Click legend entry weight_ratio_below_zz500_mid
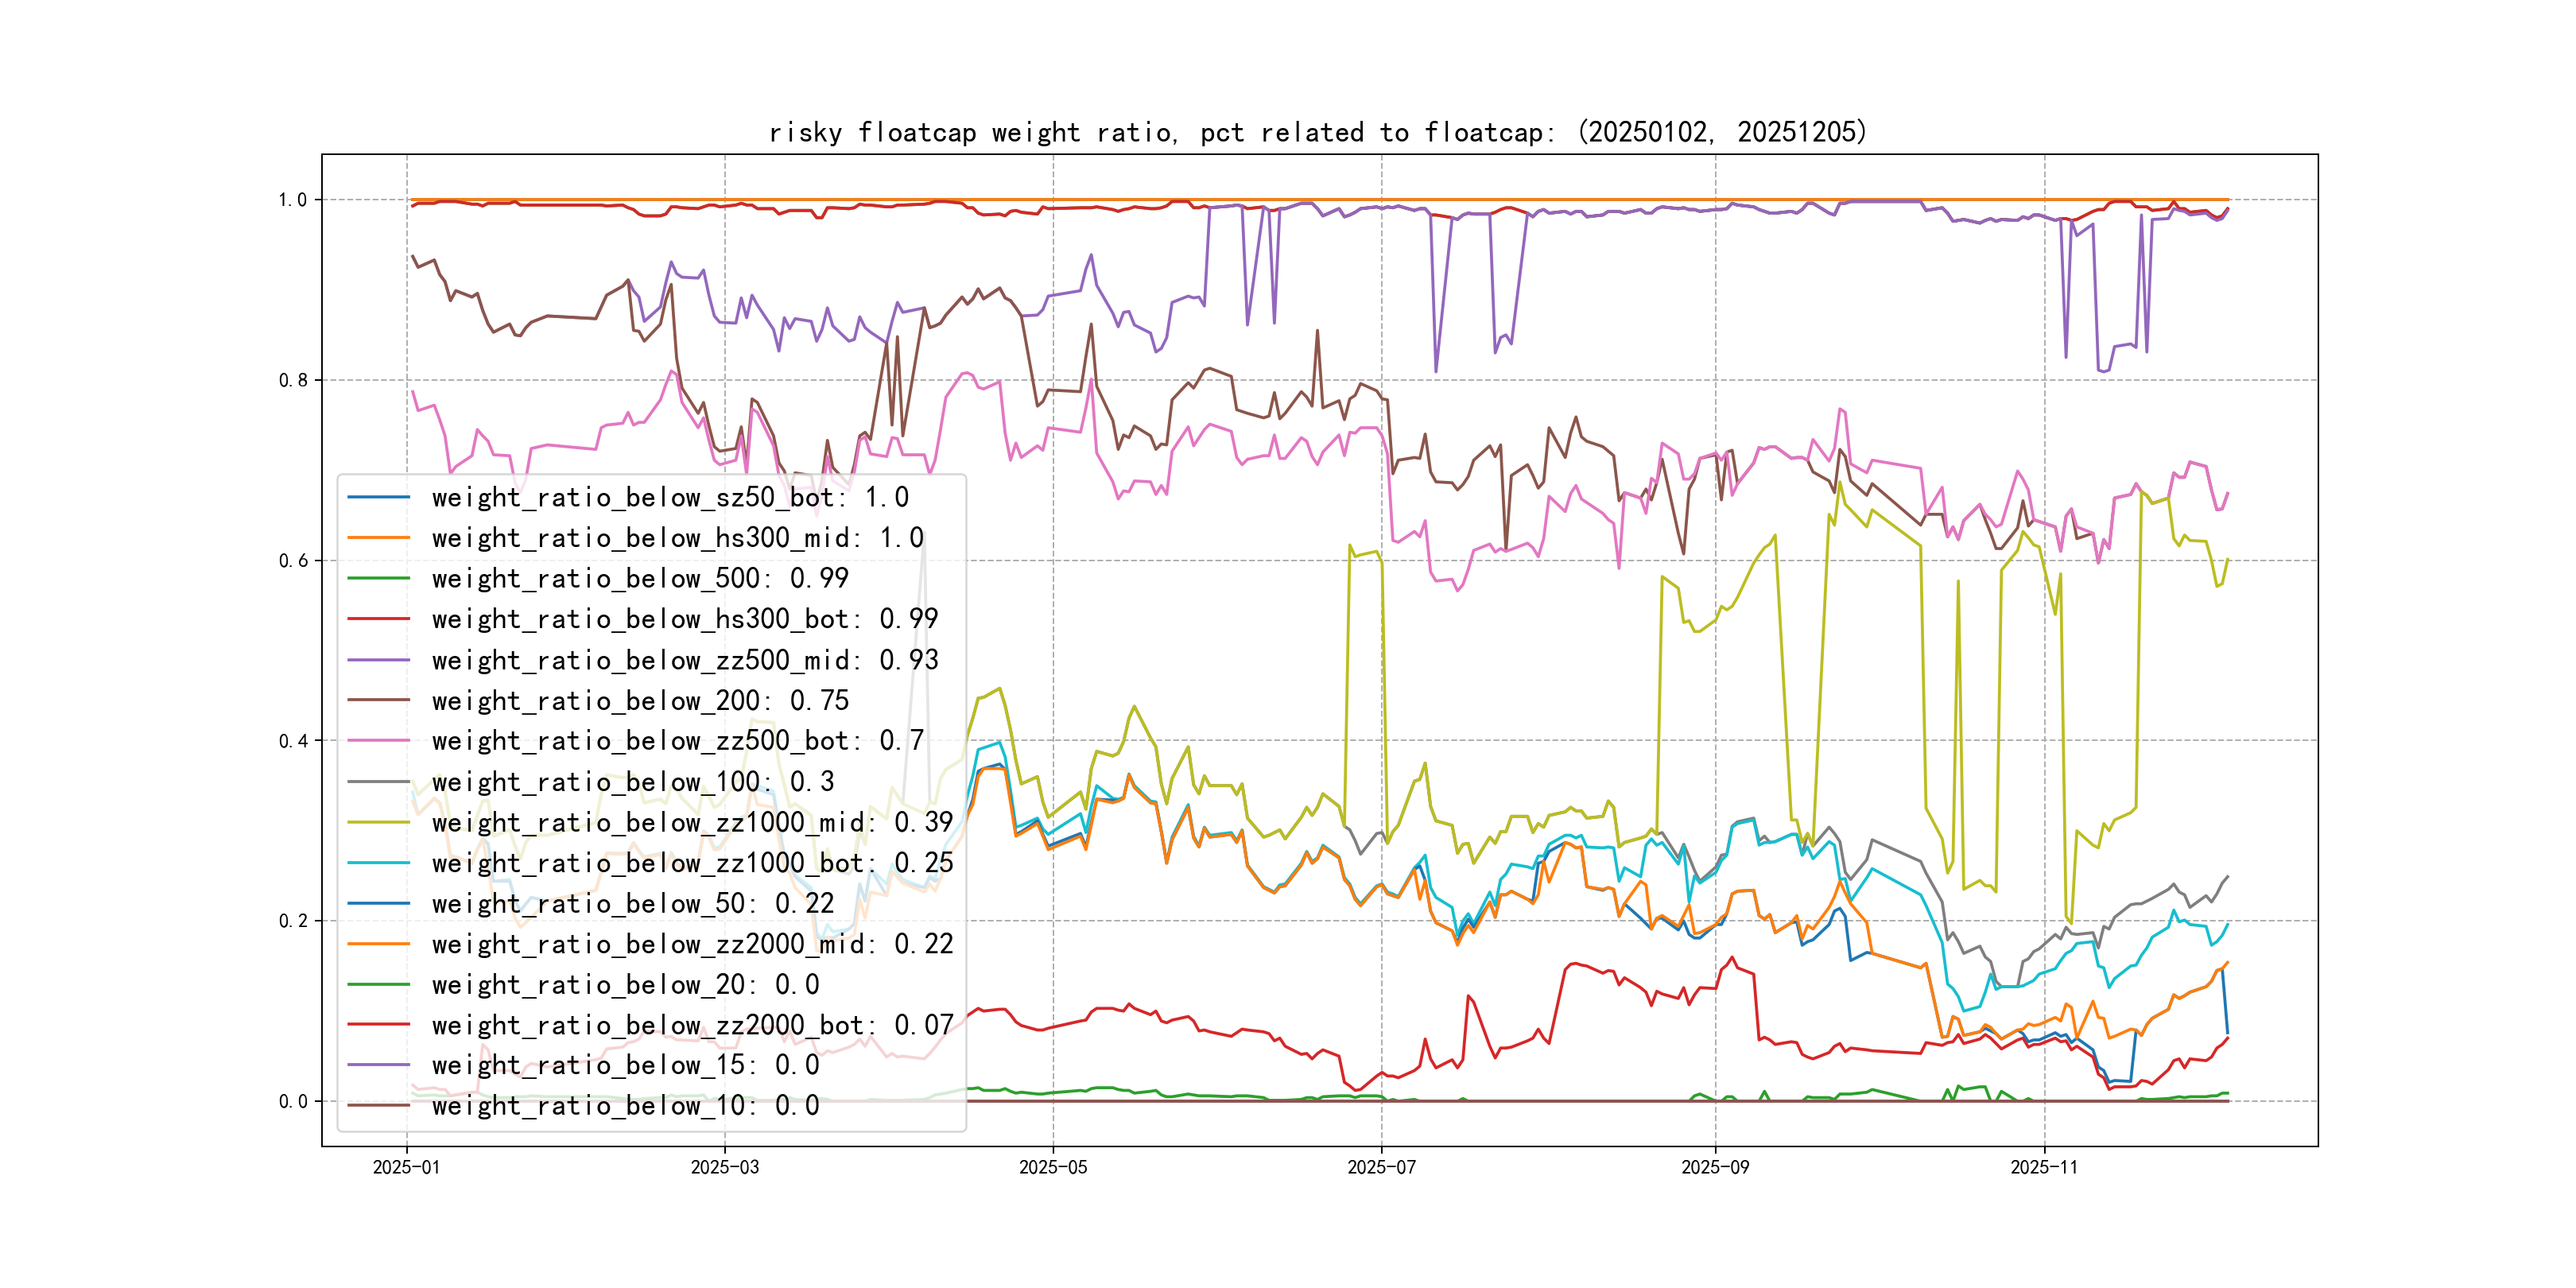This screenshot has height=1288, width=2576. (685, 660)
